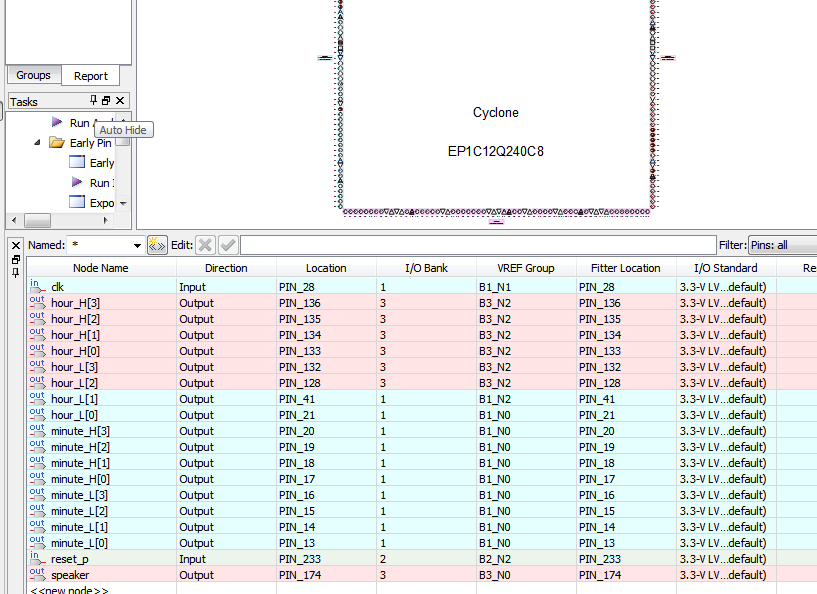Close the pin list pane on left edge
The width and height of the screenshot is (817, 594).
click(x=15, y=245)
